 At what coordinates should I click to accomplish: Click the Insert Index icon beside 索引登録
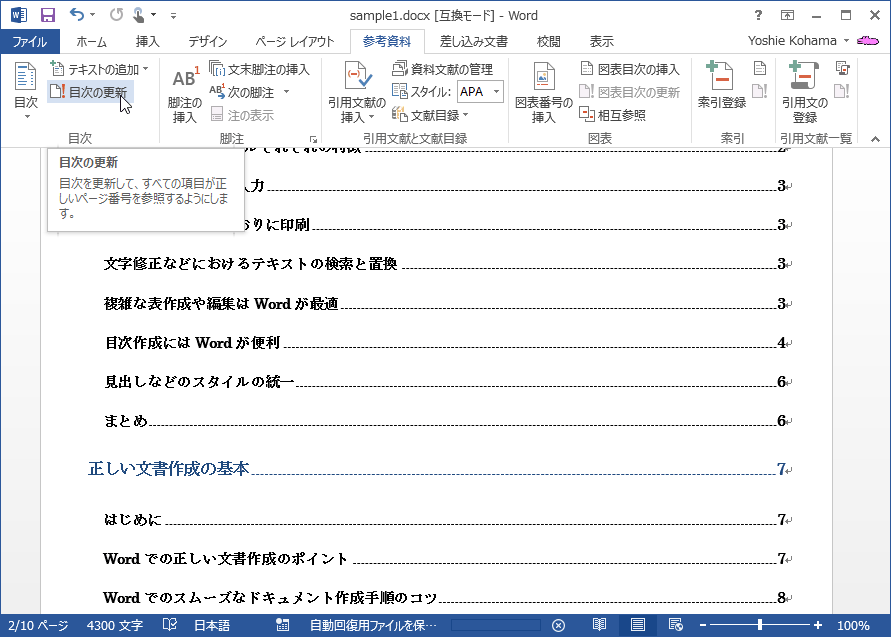760,69
